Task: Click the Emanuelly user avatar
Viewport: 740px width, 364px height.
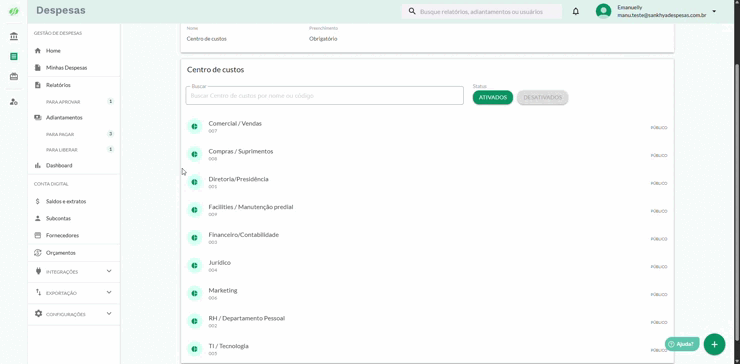Action: click(603, 11)
